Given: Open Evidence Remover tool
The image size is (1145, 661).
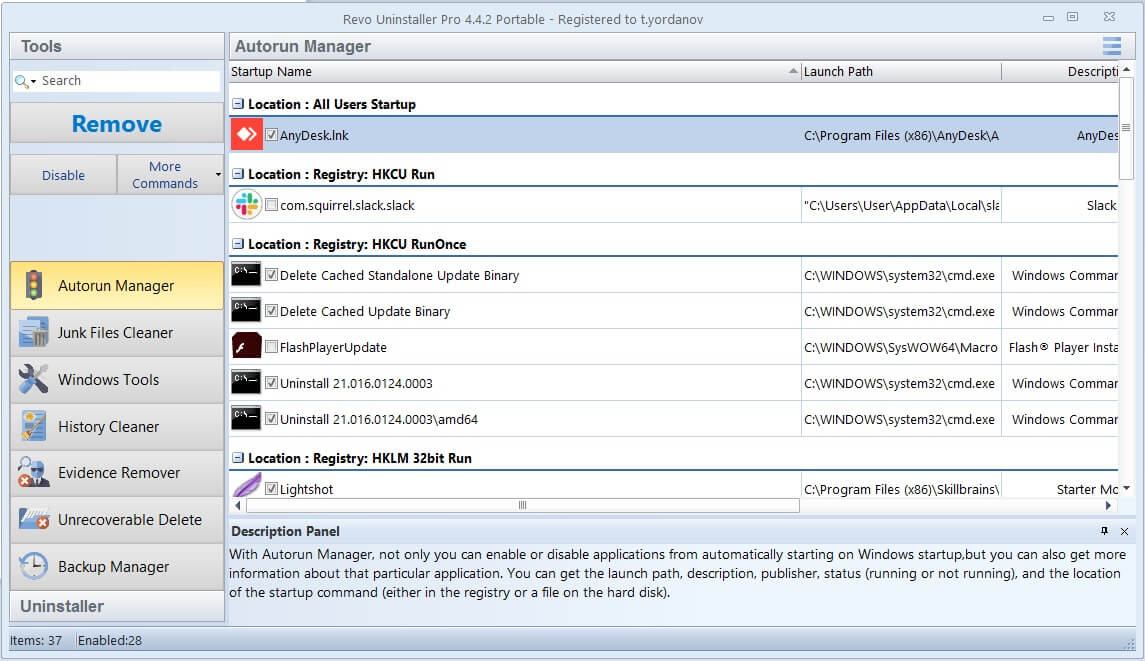Looking at the screenshot, I should coord(117,473).
